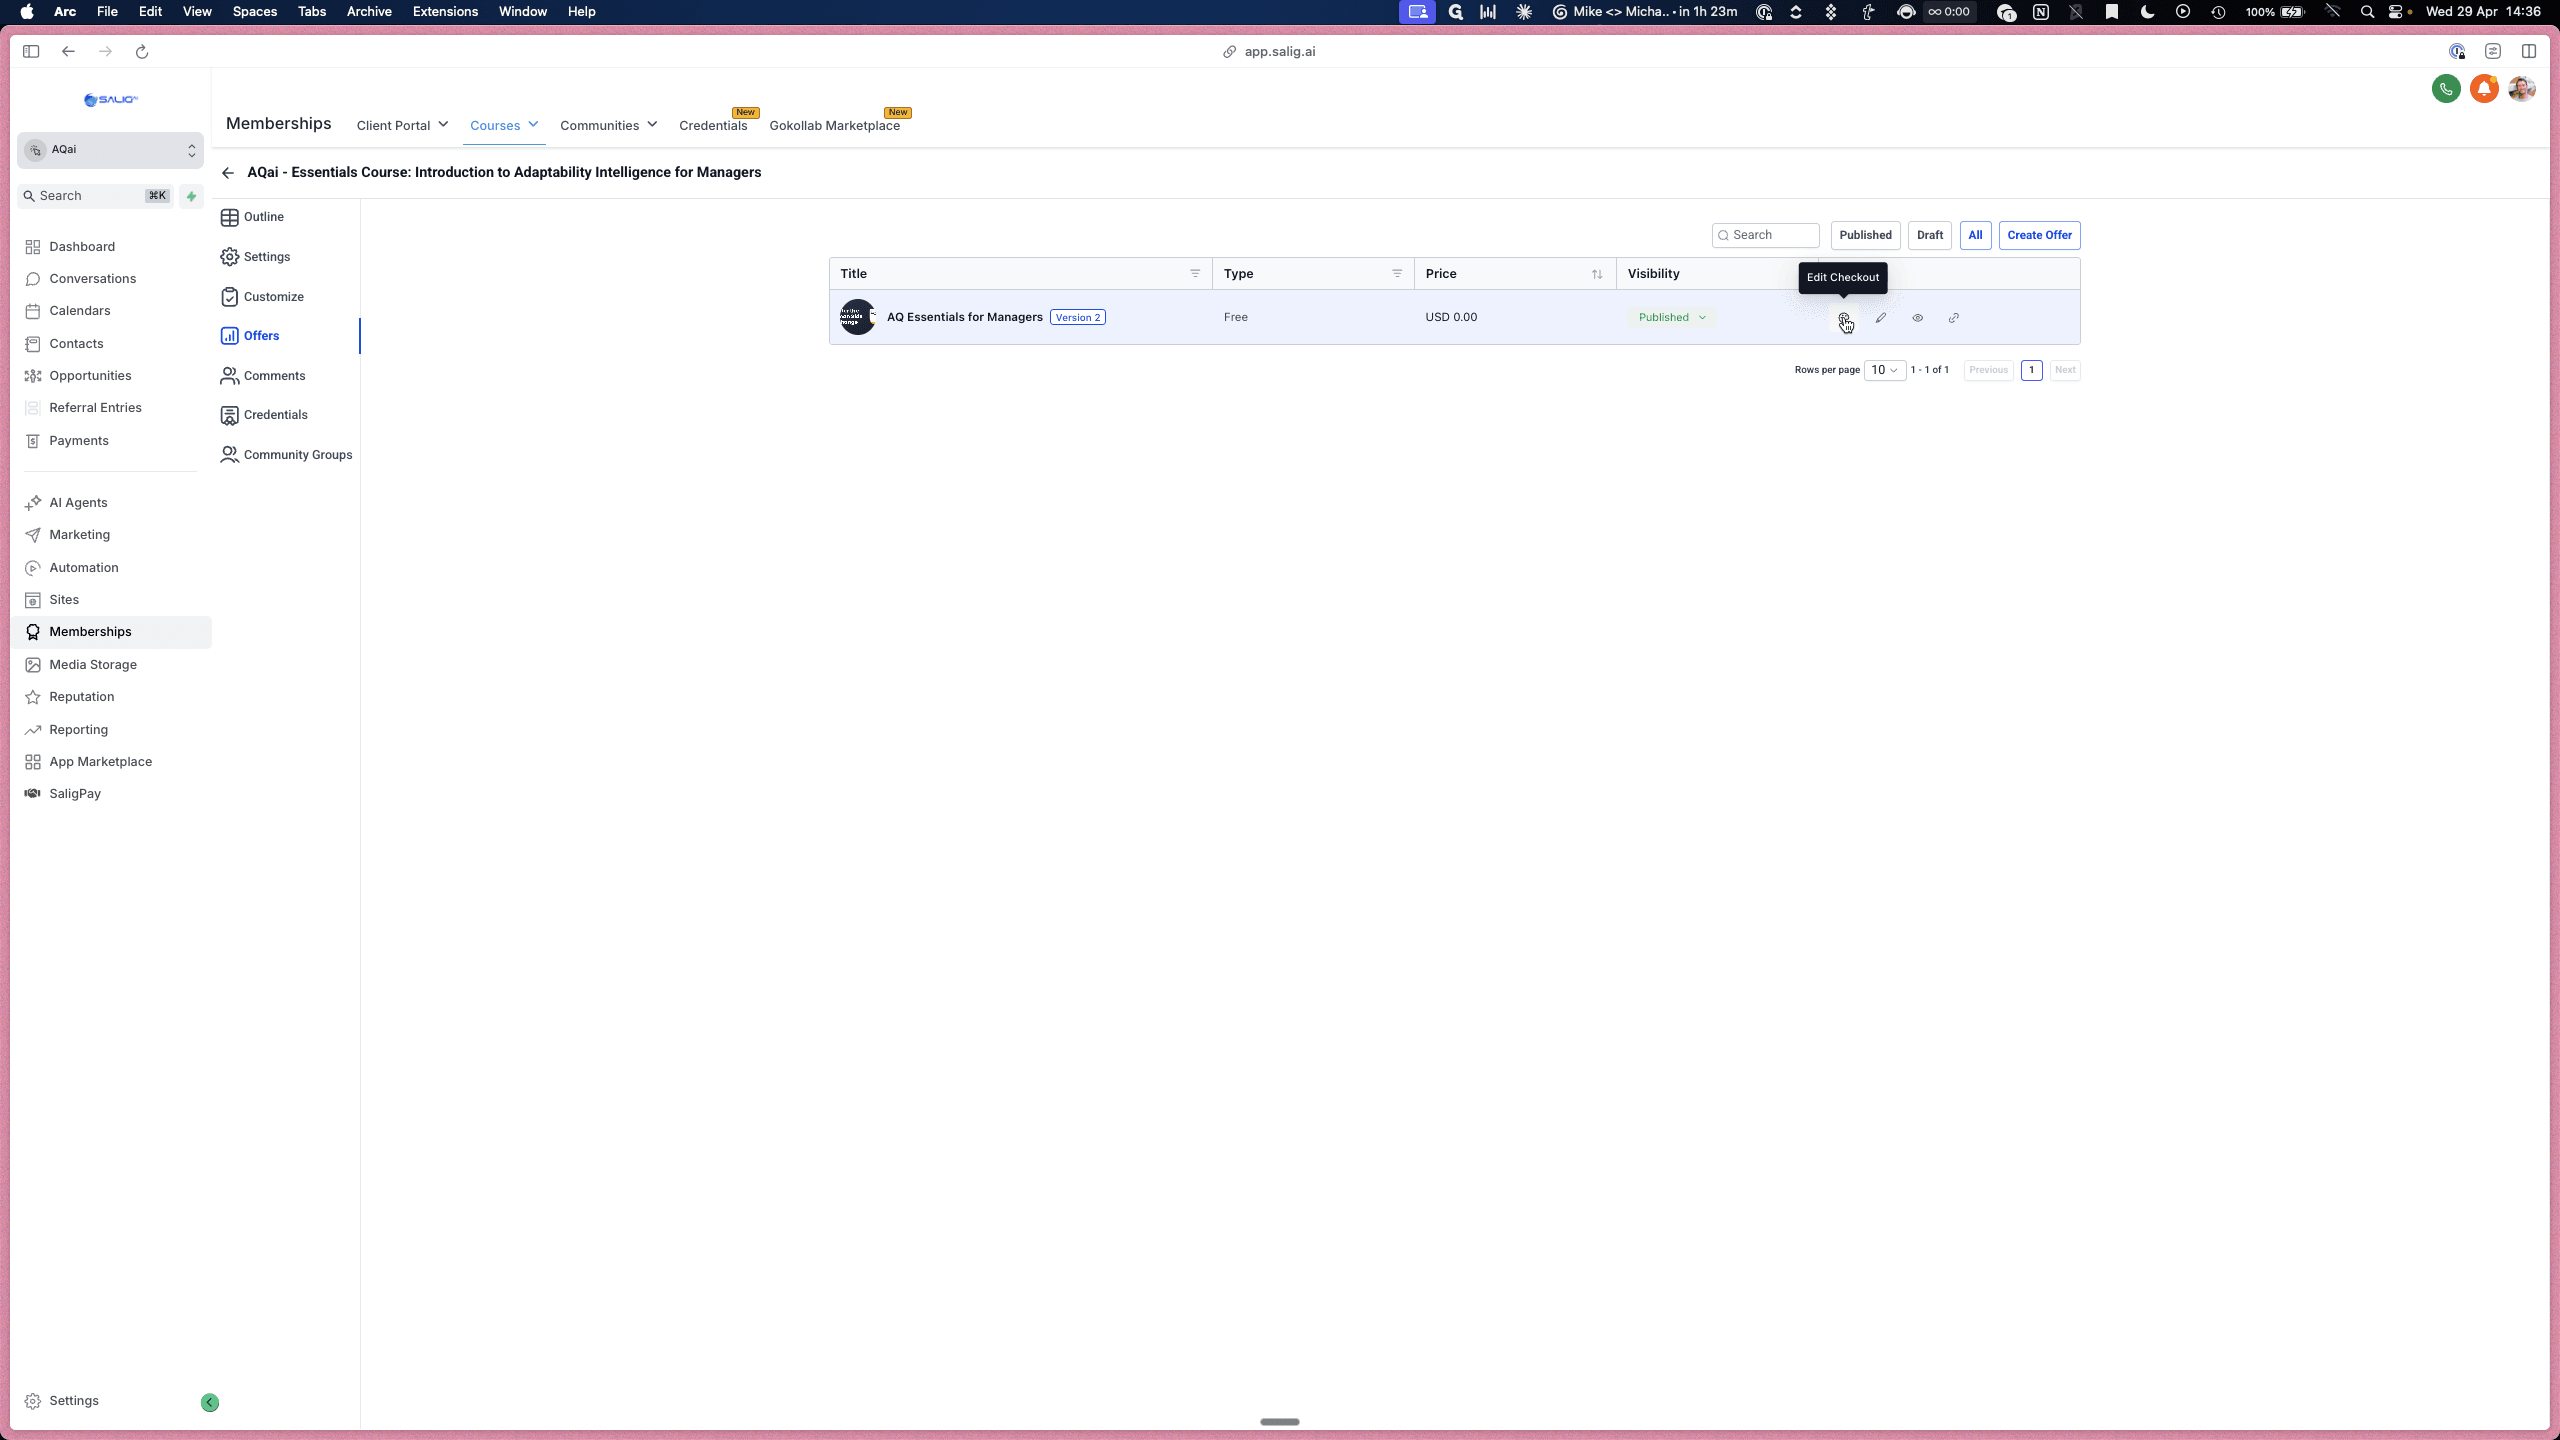Screen dimensions: 2560x1440
Task: Copy offer link using the chain icon
Action: click(x=1953, y=317)
